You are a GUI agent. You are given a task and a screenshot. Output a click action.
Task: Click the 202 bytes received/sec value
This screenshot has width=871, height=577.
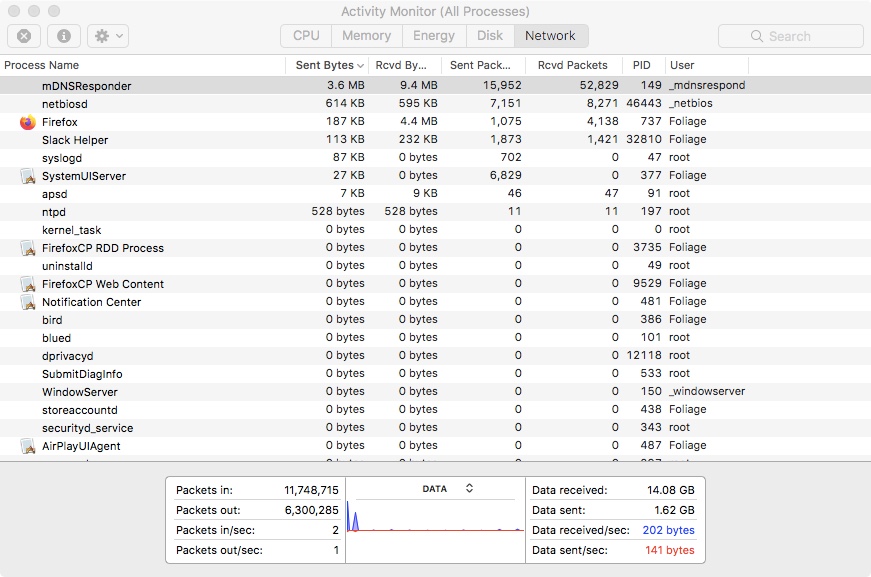pos(668,530)
